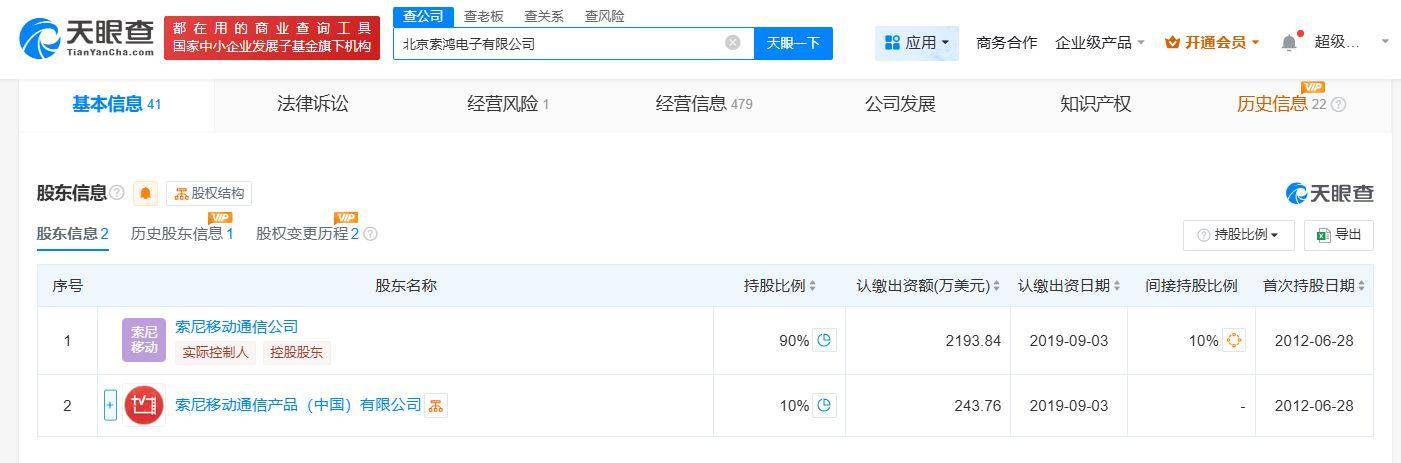Open 索尼移动通信公司 shareholder link
Image resolution: width=1401 pixels, height=463 pixels.
[x=236, y=327]
